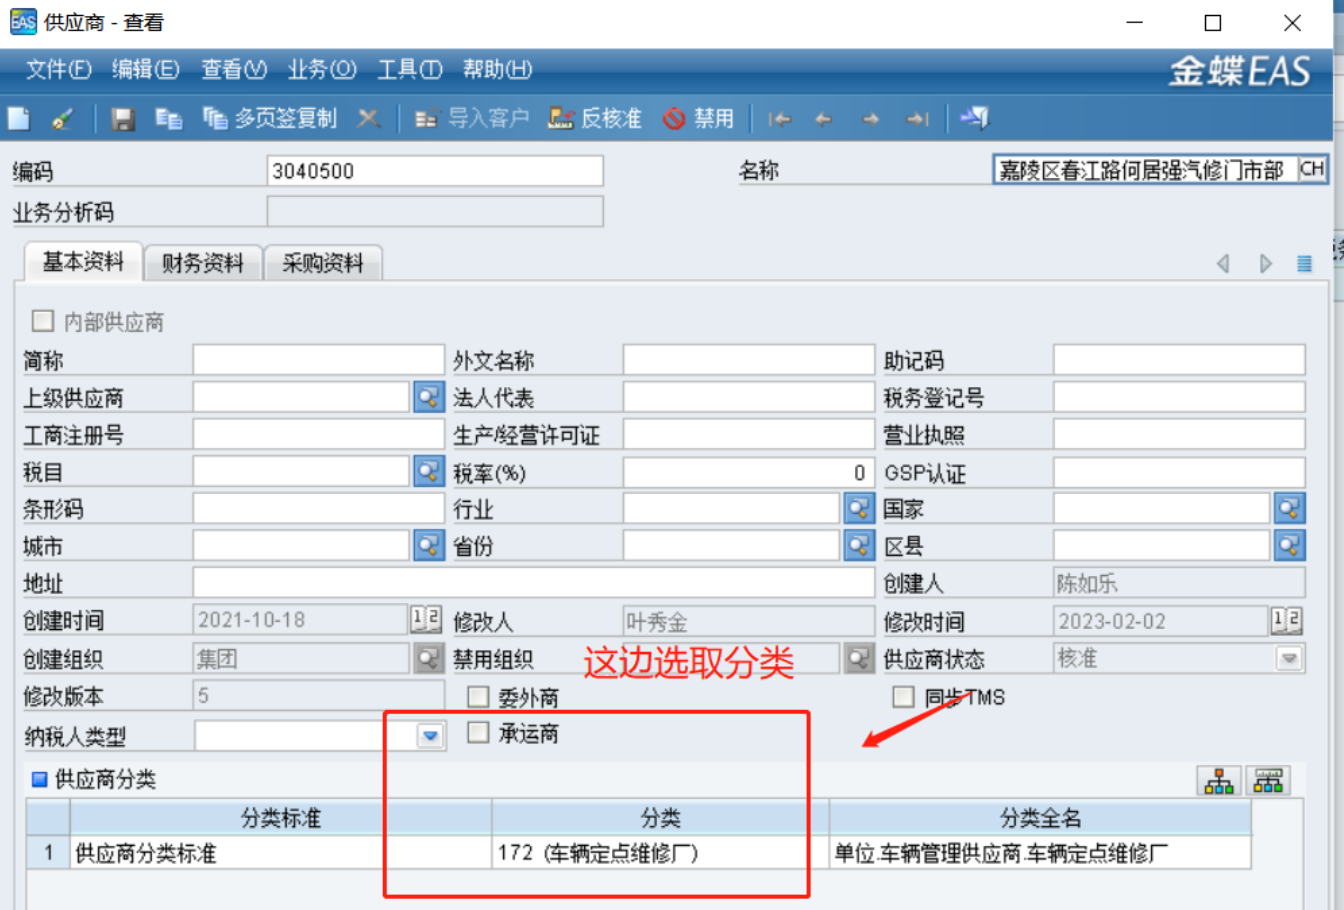Select the 采购资料 tab
1344x910 pixels.
[x=322, y=263]
